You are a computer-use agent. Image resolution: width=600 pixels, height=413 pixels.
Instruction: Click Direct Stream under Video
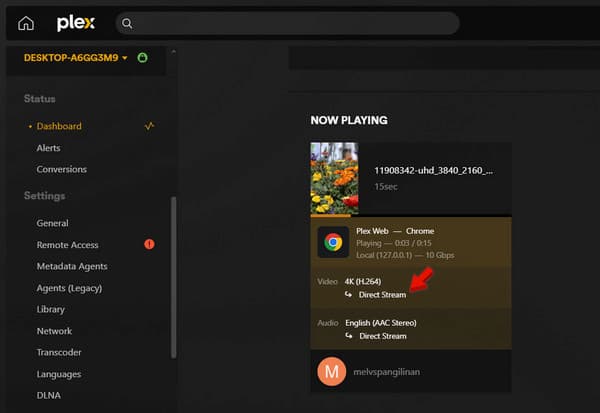point(382,295)
